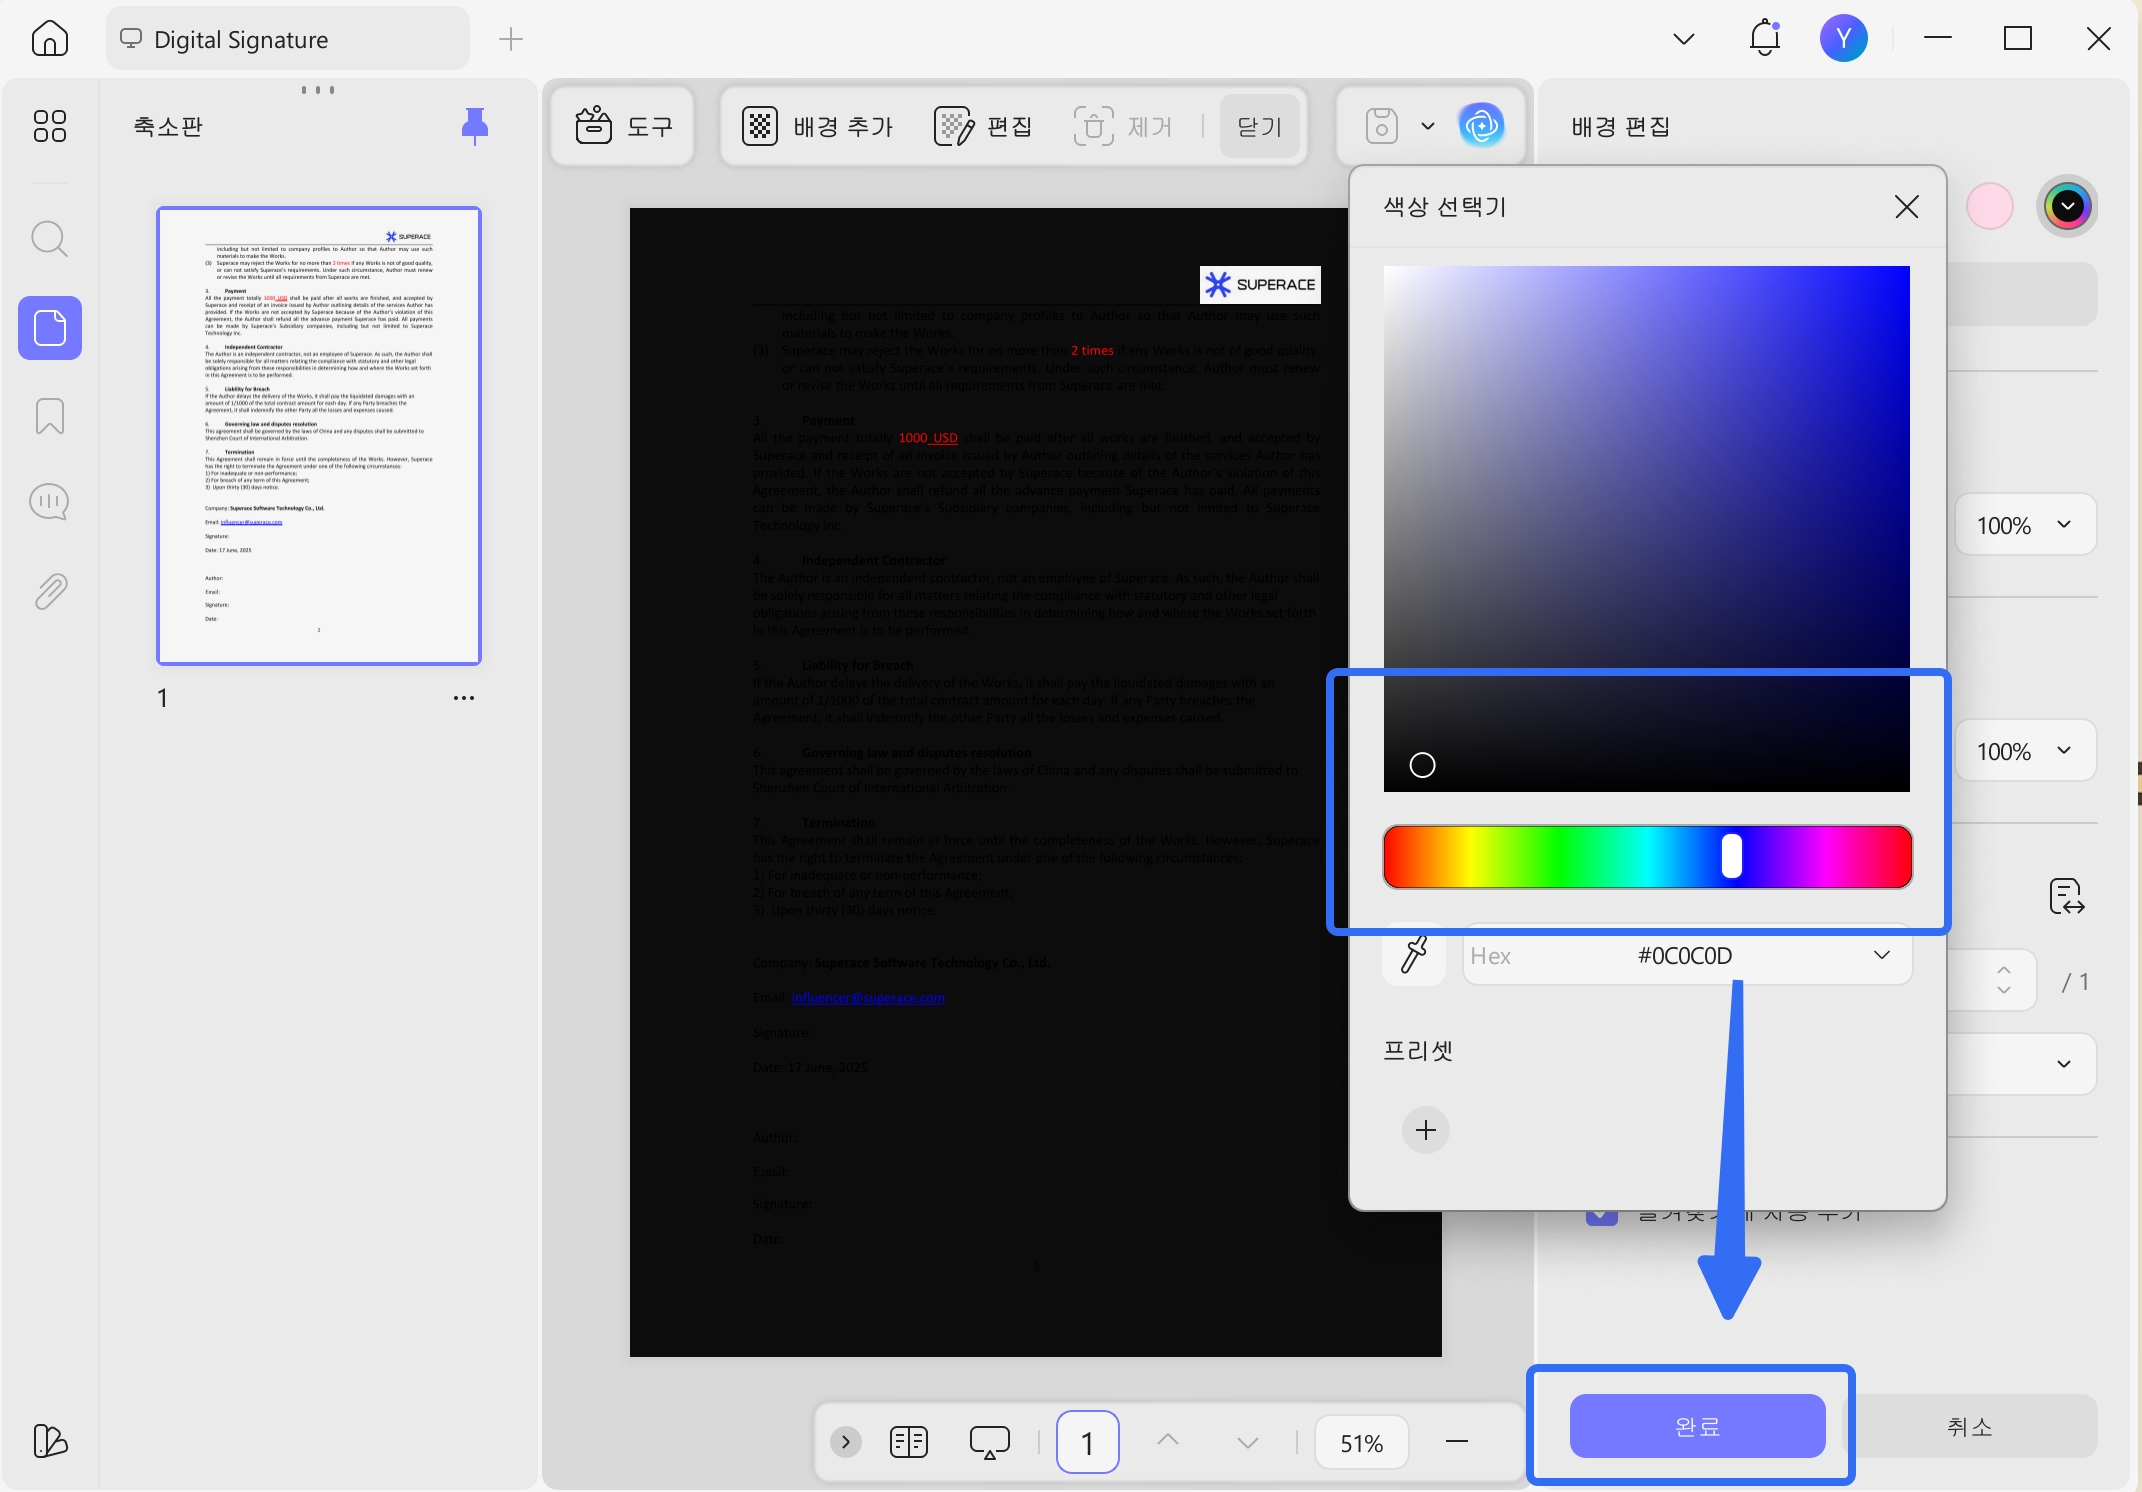Expand the save options arrow

(1428, 126)
